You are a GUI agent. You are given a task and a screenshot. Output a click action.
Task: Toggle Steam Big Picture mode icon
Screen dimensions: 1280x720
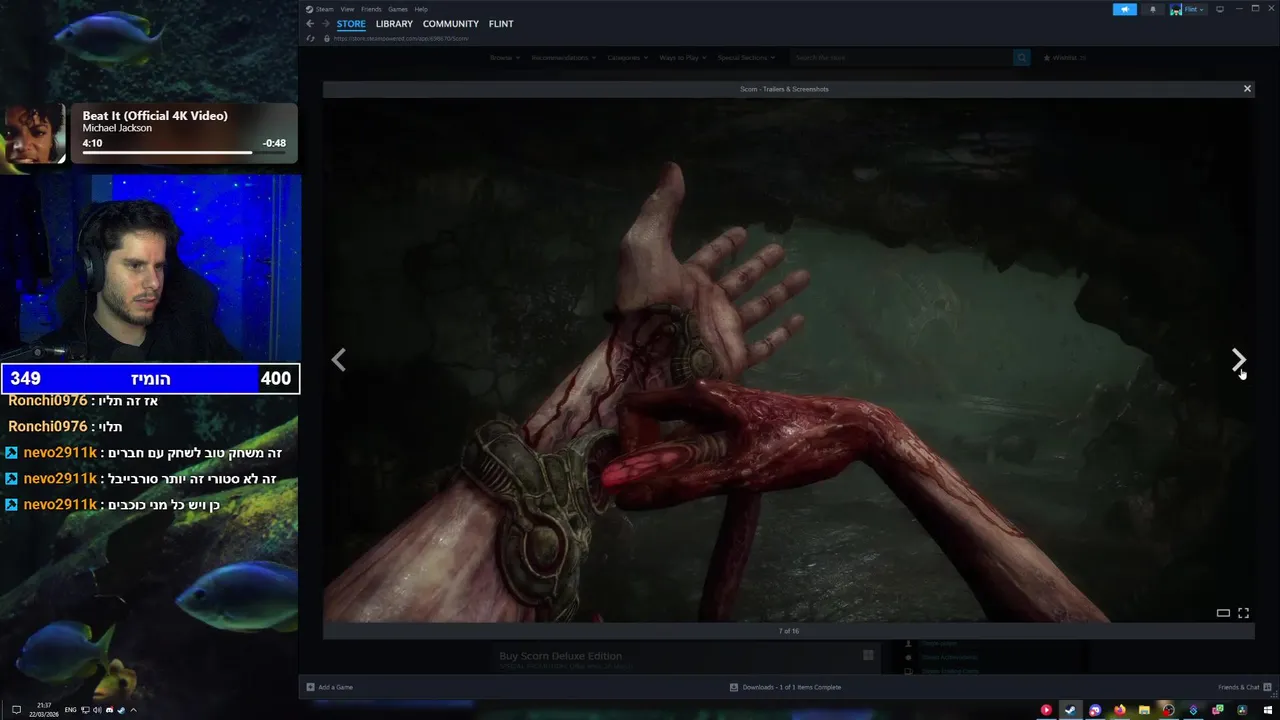click(1219, 9)
